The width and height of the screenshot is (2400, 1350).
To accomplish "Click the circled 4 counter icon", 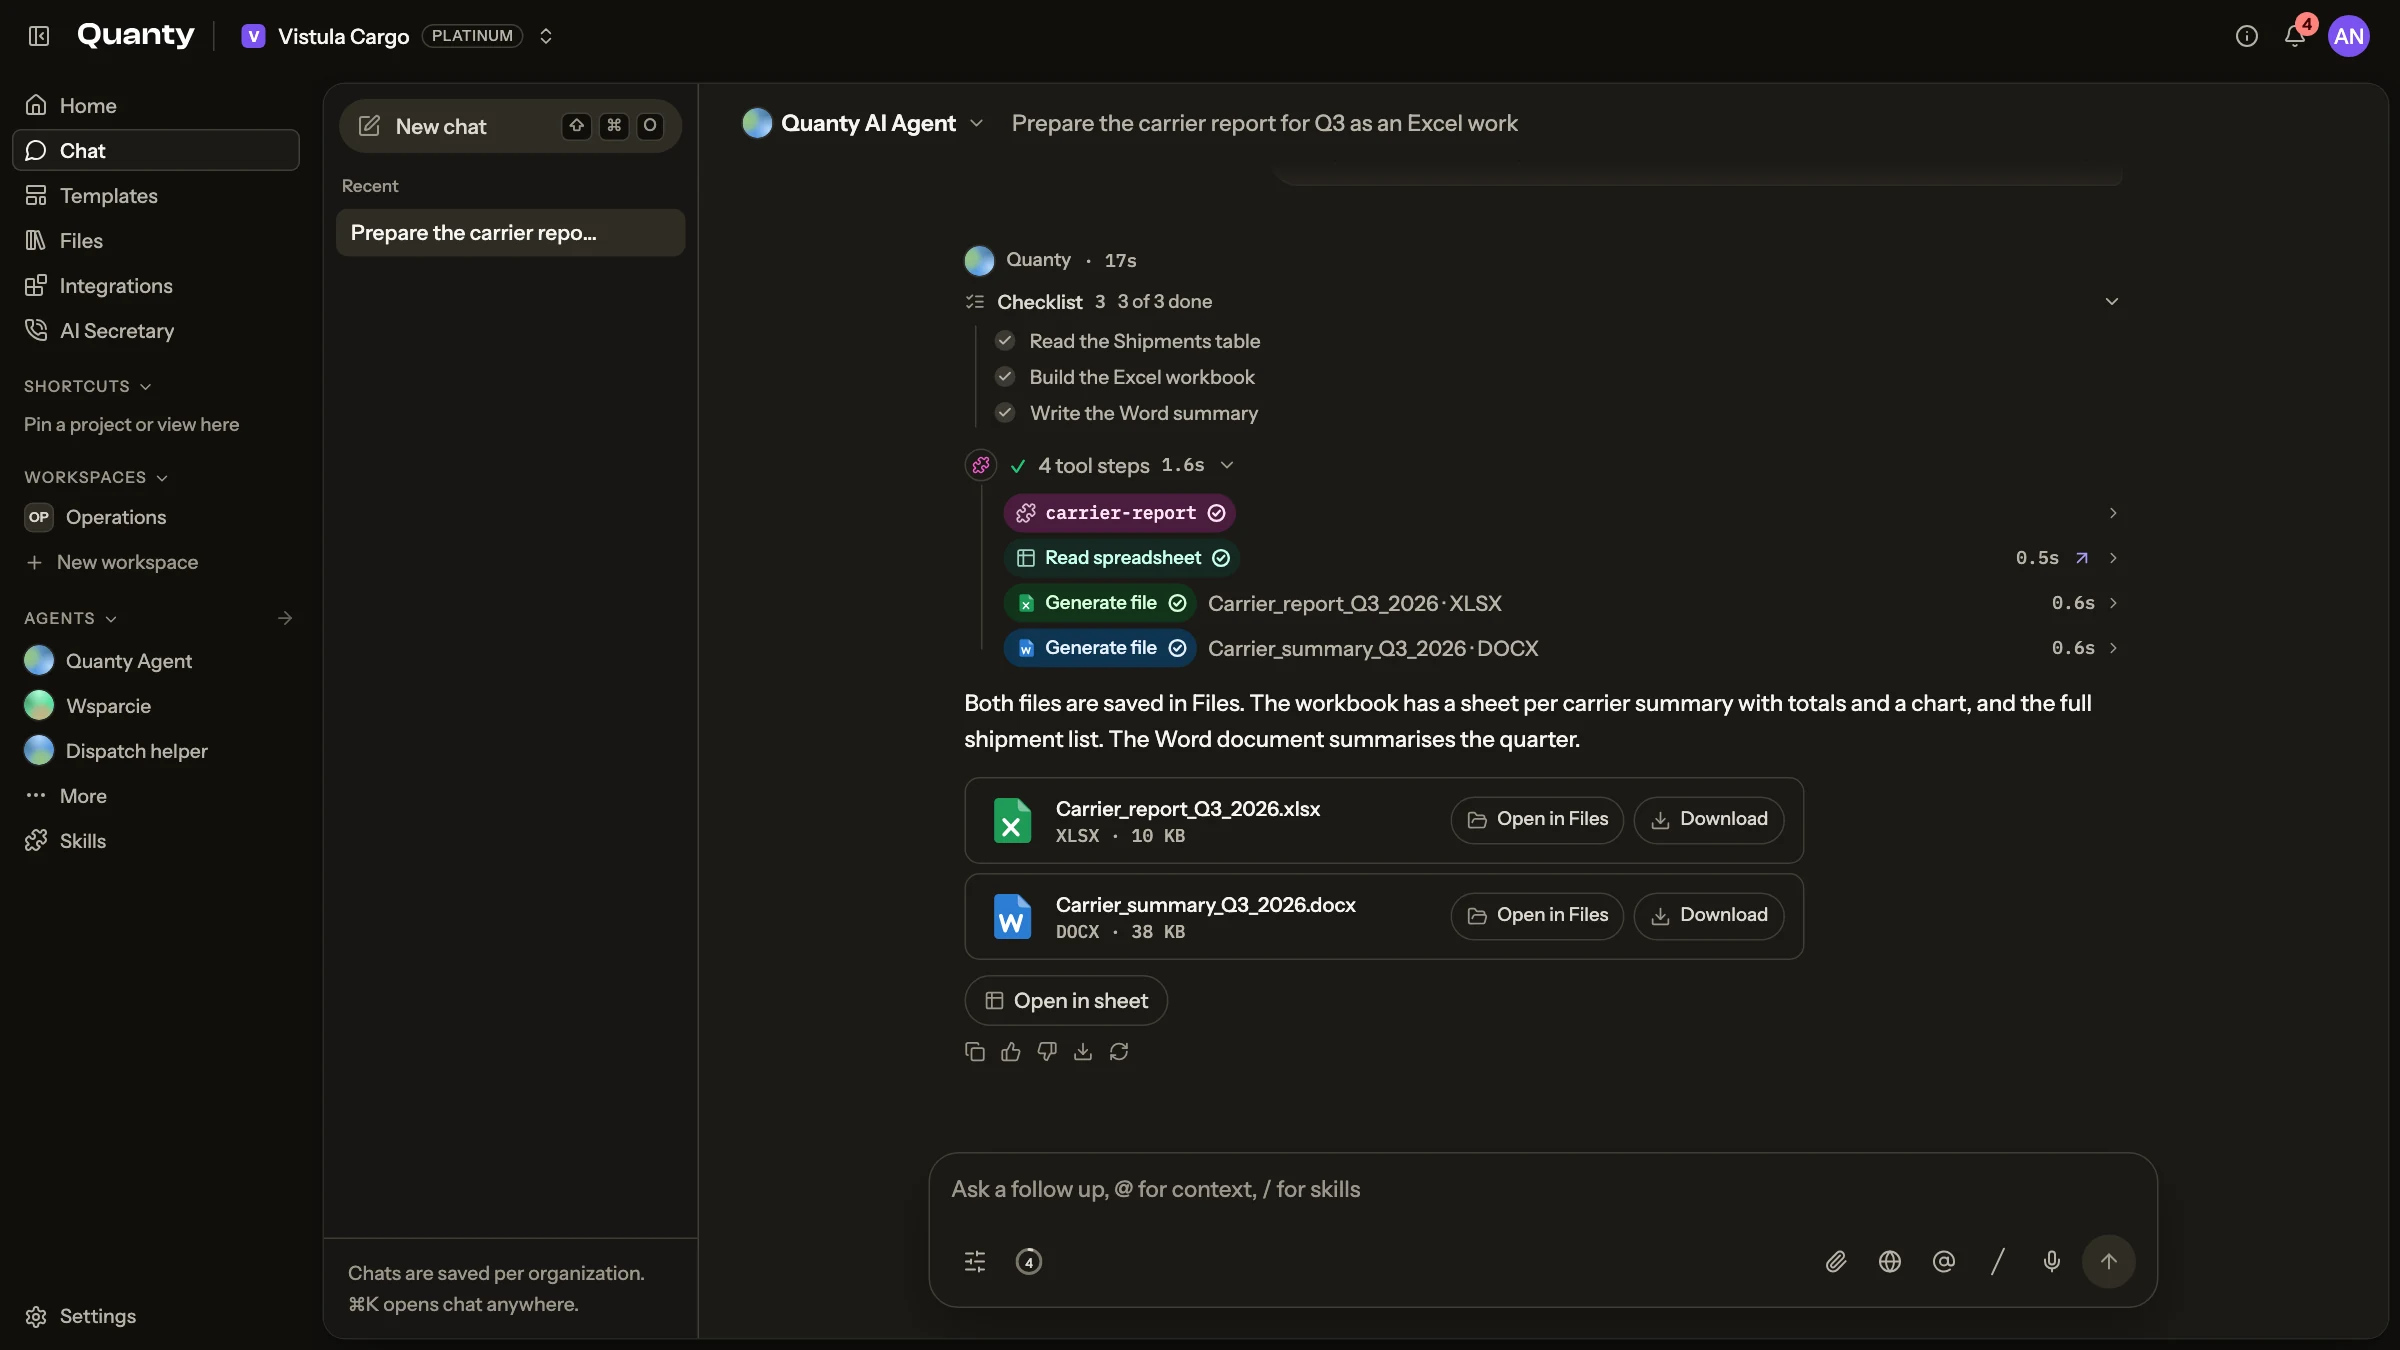I will coord(1029,1262).
